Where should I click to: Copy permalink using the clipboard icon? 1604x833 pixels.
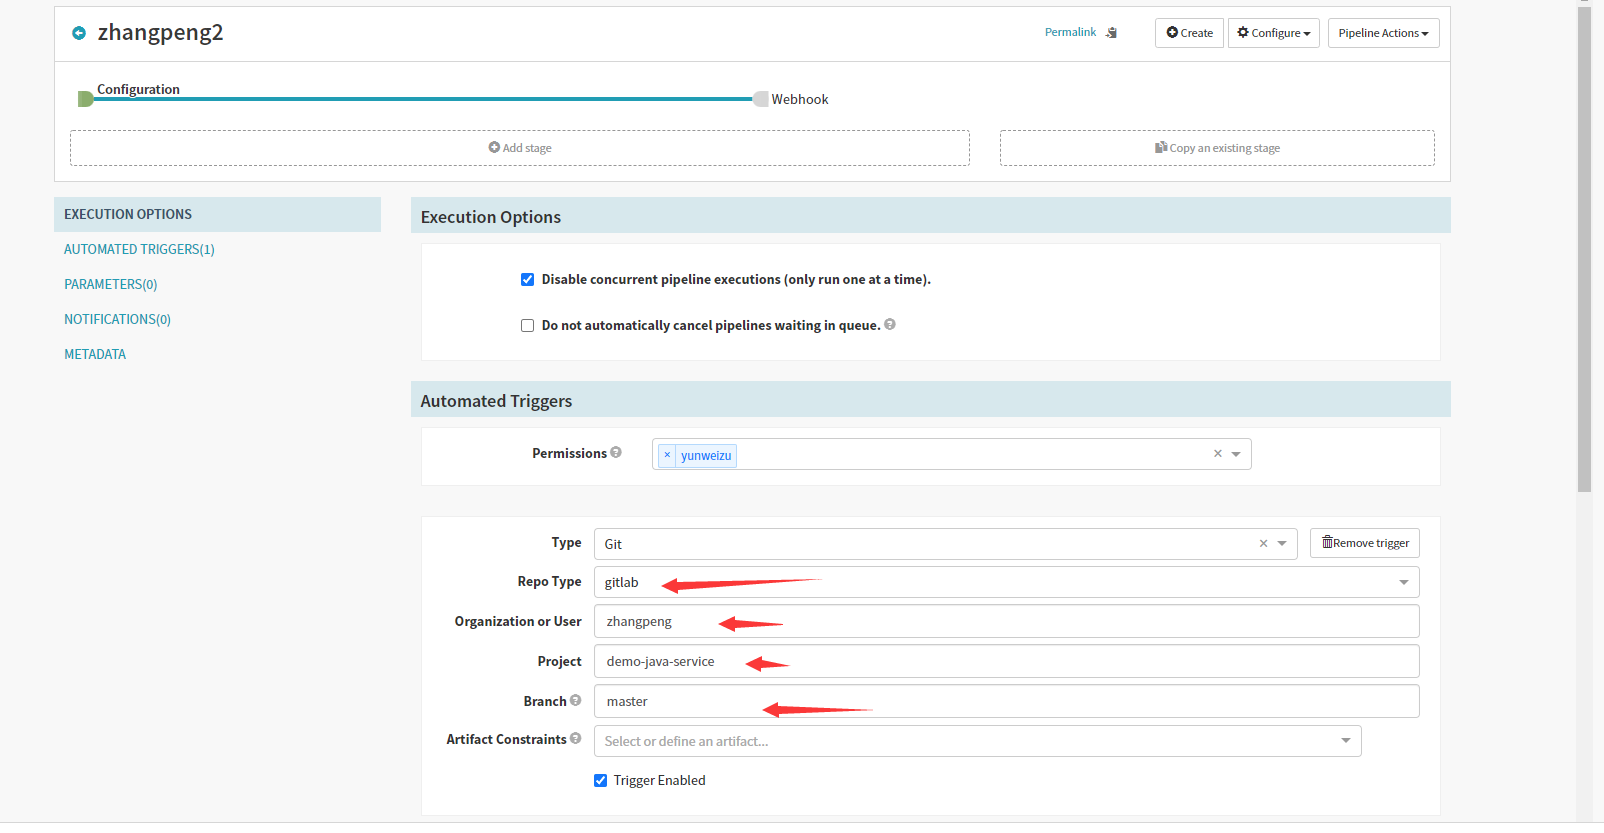(1111, 33)
